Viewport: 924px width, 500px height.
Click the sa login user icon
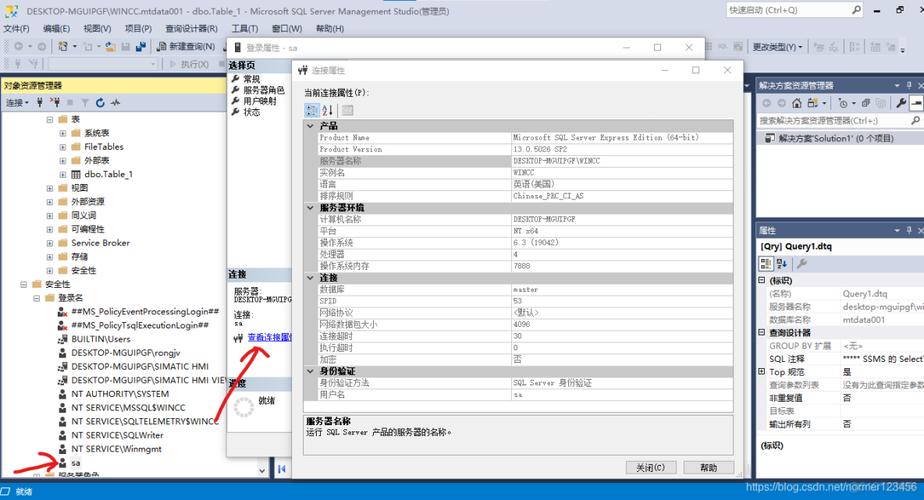(62, 463)
